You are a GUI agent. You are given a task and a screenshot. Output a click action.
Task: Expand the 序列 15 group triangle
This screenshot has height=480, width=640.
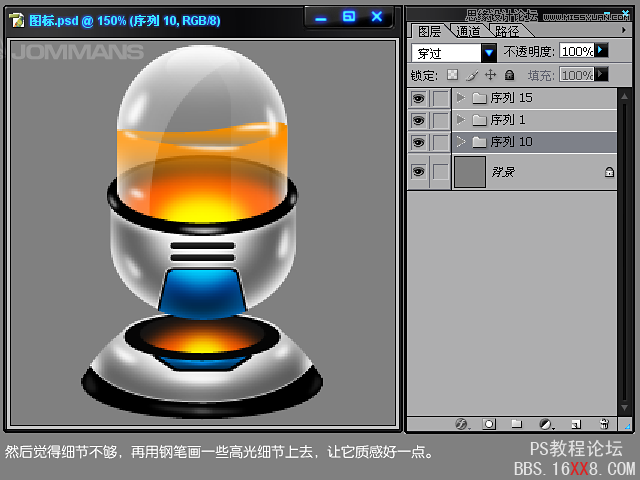tap(460, 98)
